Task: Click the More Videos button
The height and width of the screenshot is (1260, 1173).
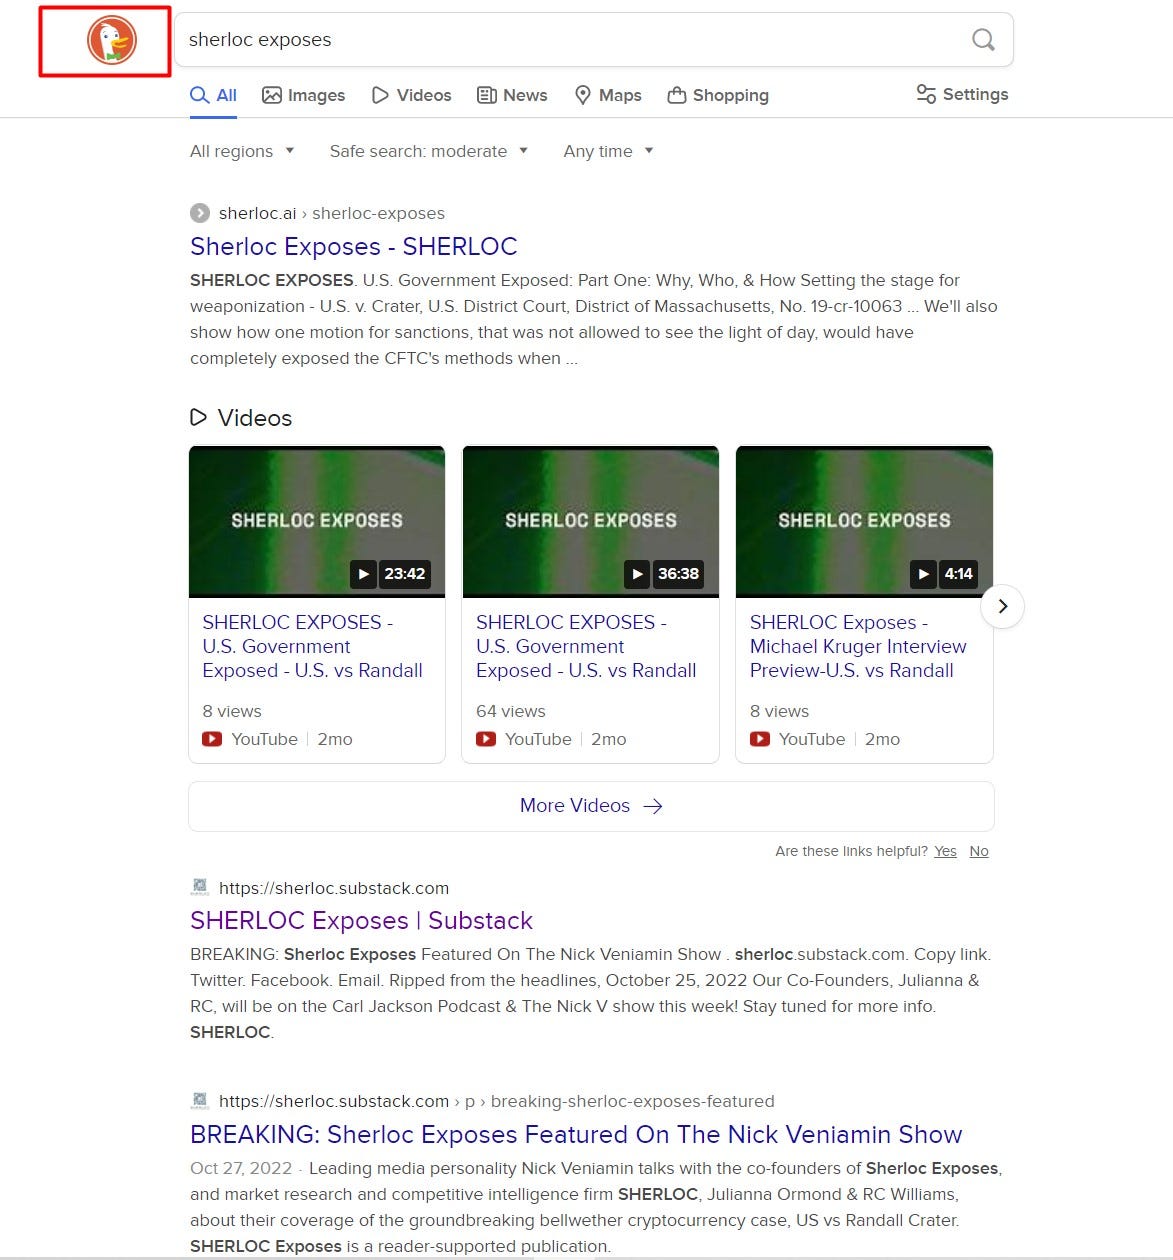Action: point(591,806)
